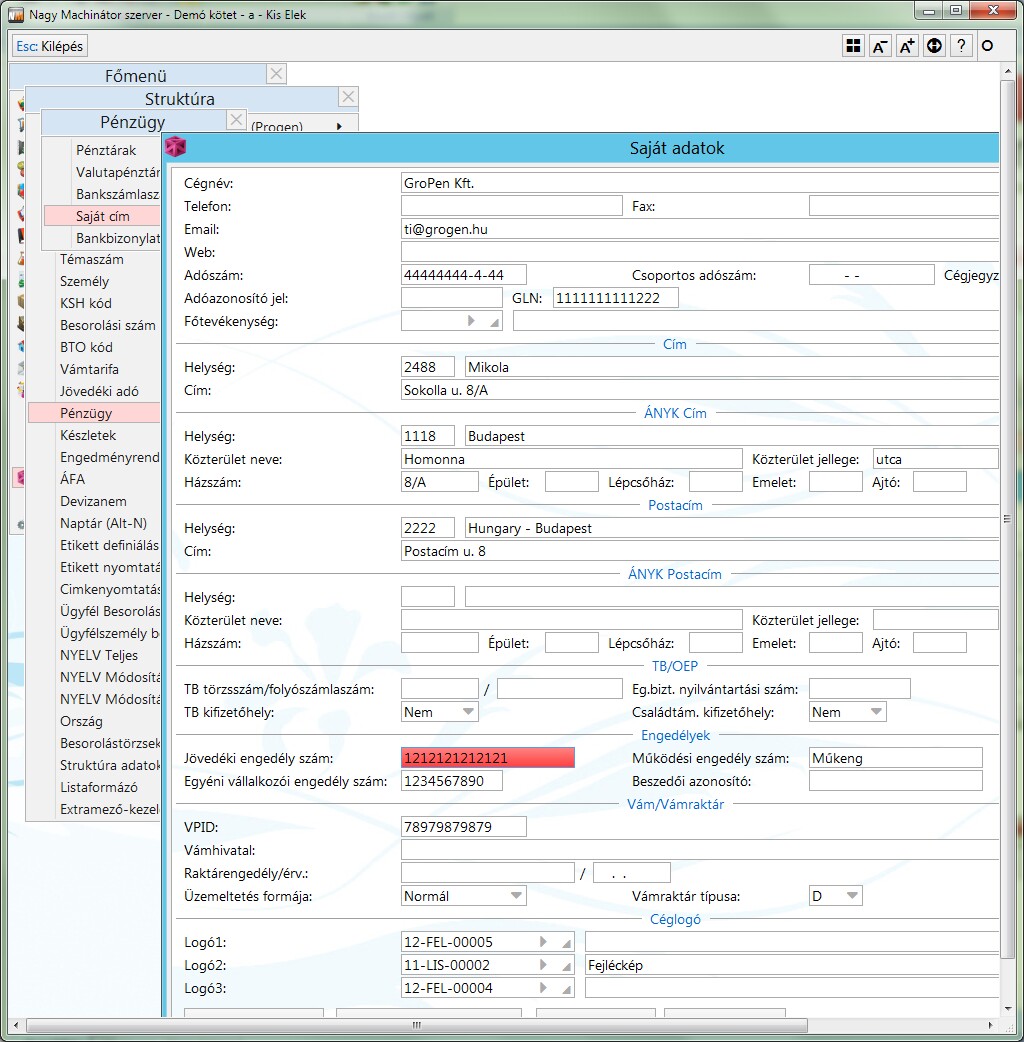Screen dimensions: 1024x1042
Task: Open the TB kifizetőhely dropdown
Action: (x=440, y=712)
